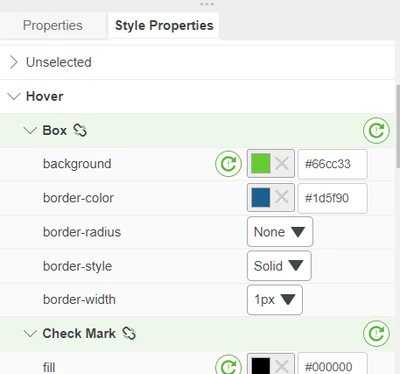This screenshot has height=374, width=400.
Task: Open the black fill color swatch
Action: coord(261,366)
